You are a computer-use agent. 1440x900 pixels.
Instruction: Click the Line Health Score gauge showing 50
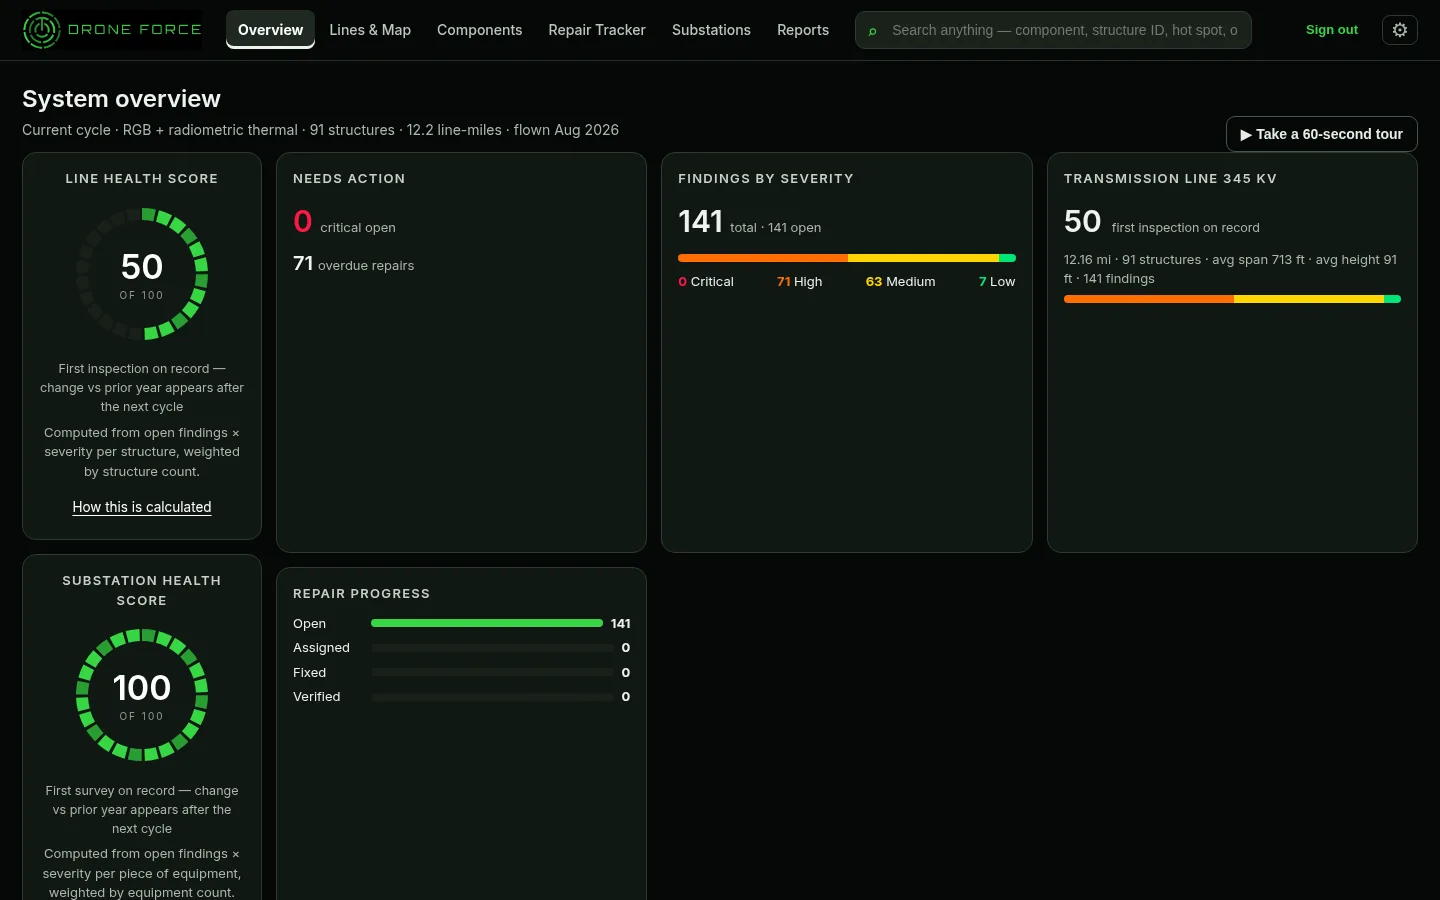(142, 274)
